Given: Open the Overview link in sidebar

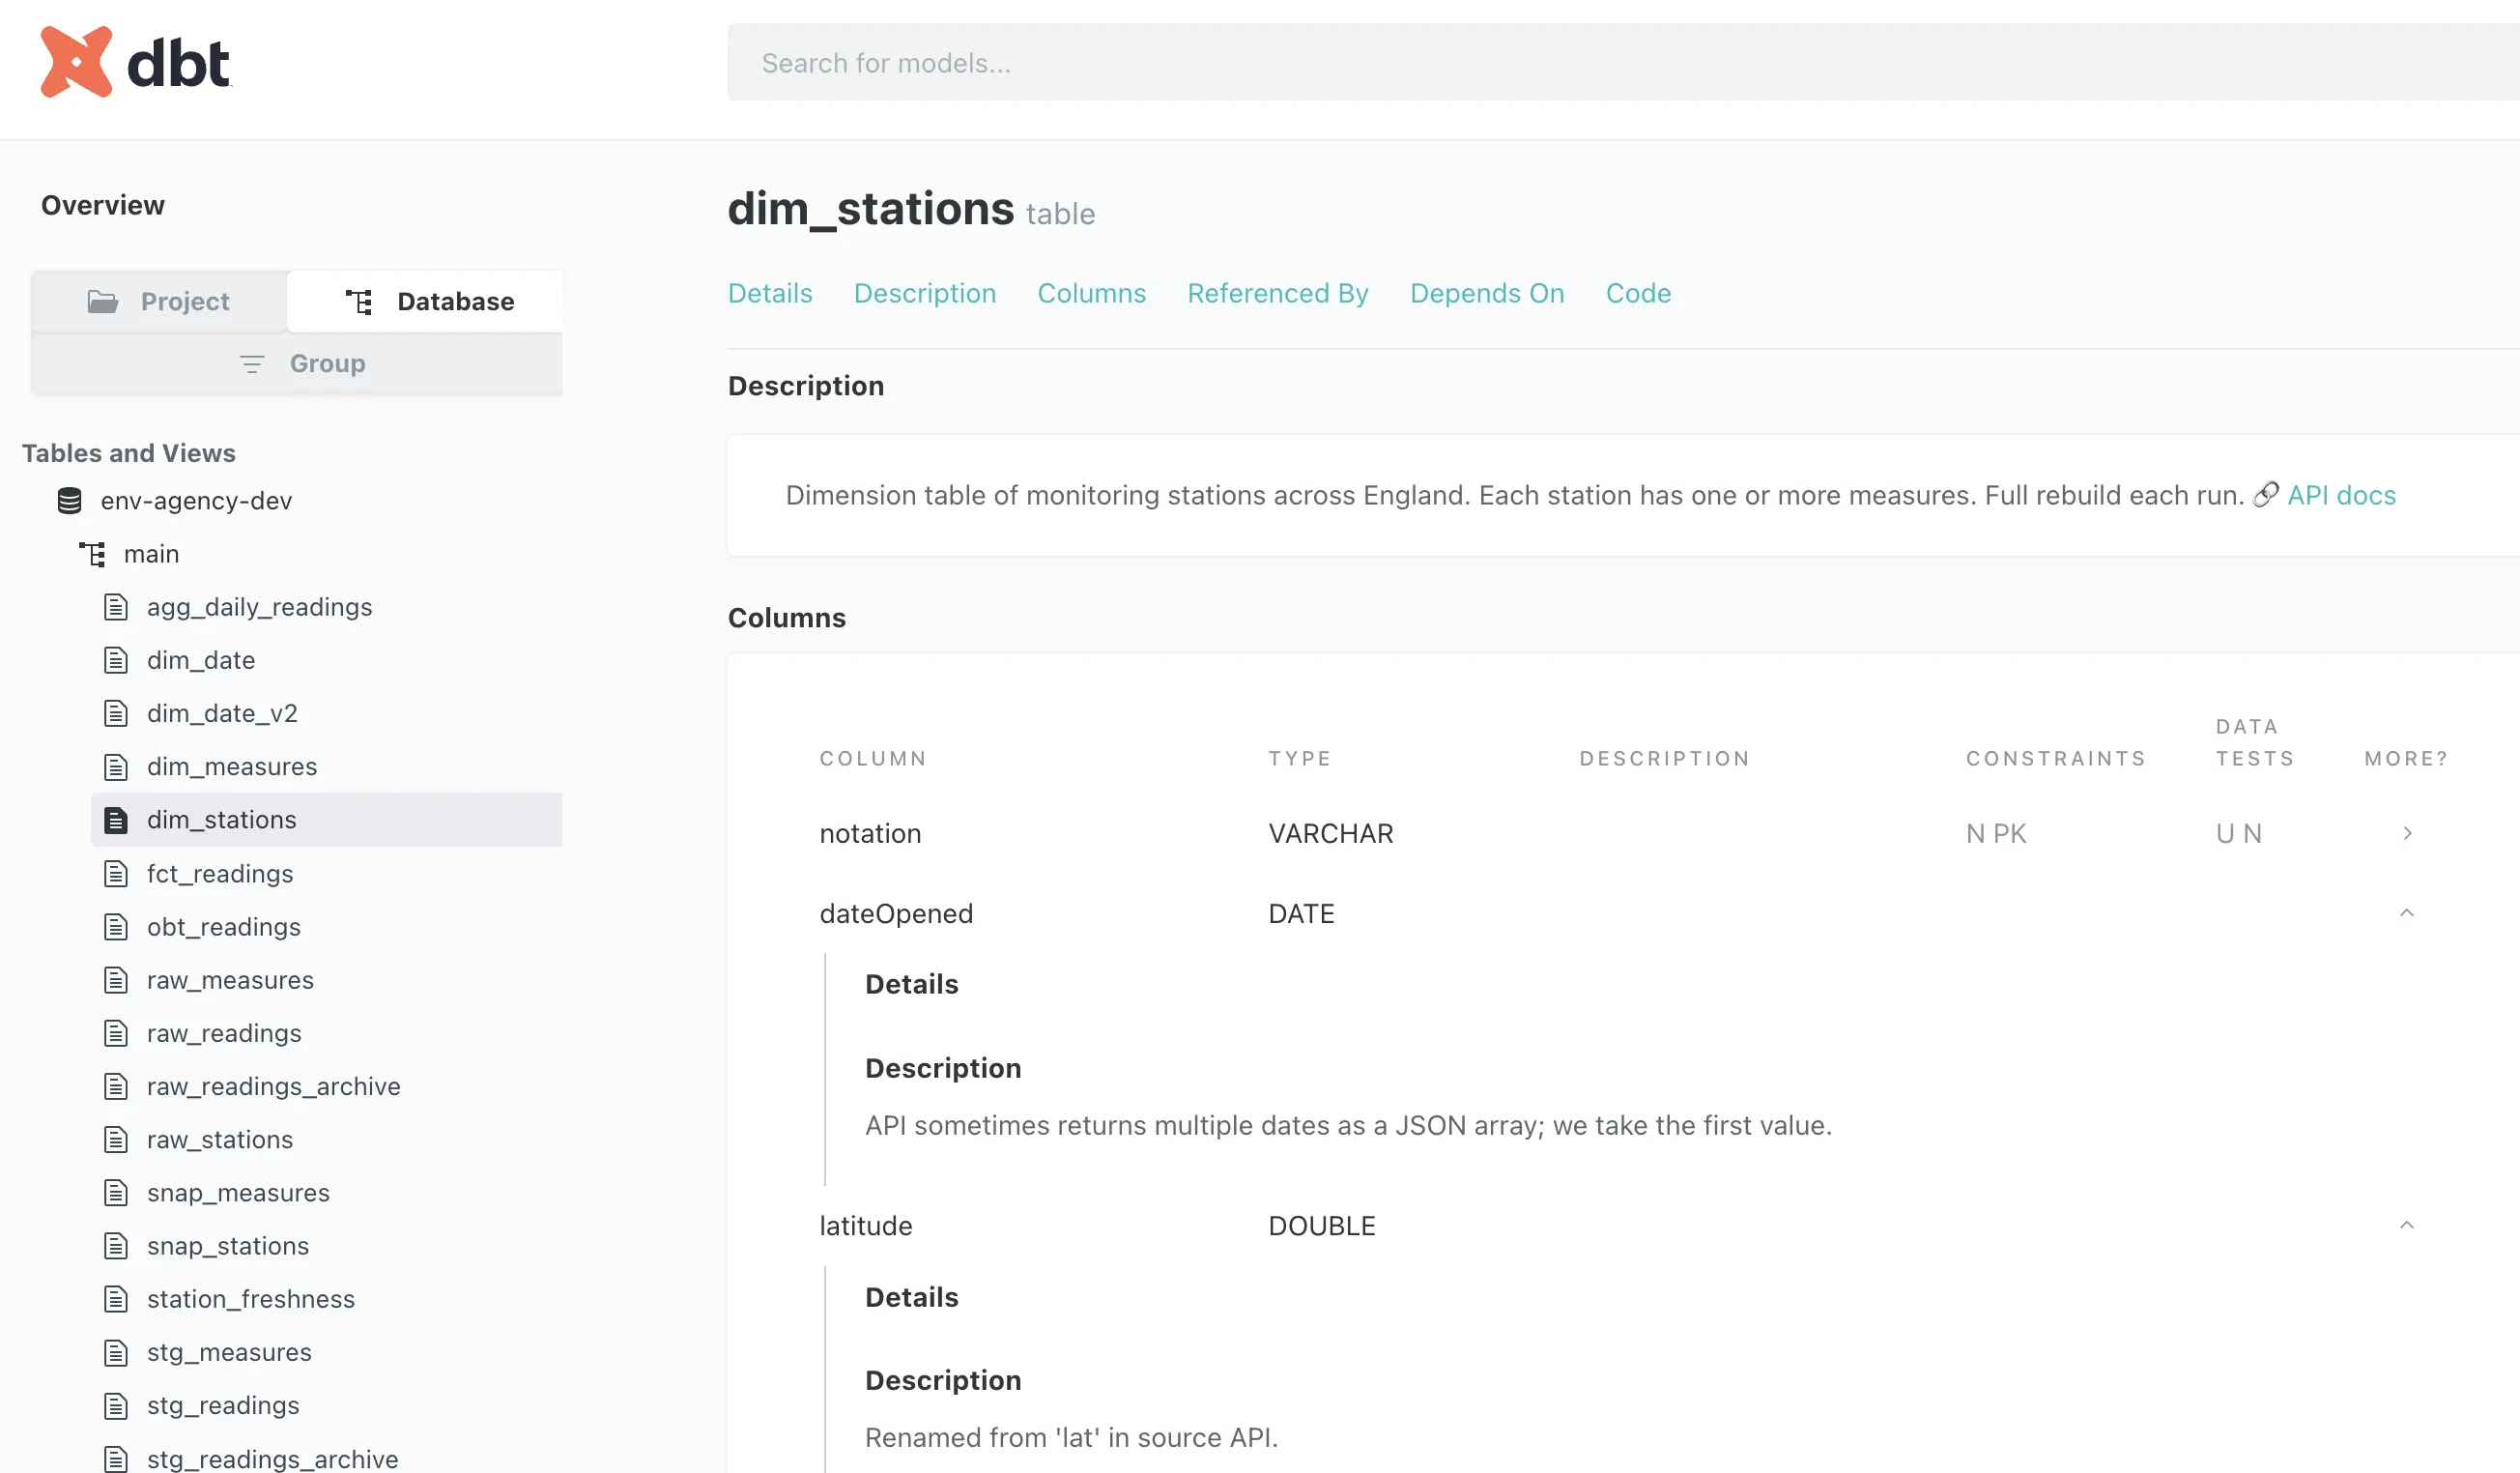Looking at the screenshot, I should point(102,205).
